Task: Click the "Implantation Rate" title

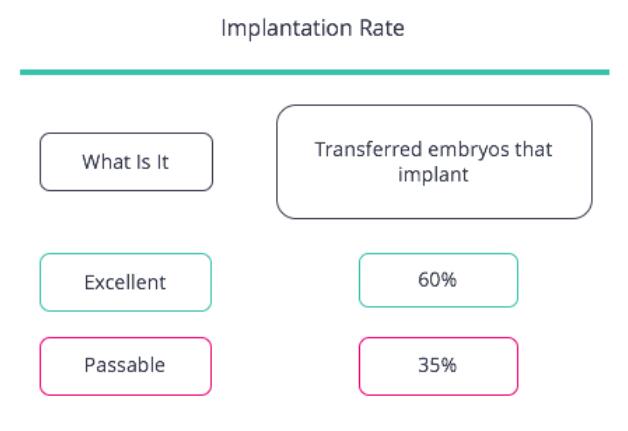Action: point(313,29)
